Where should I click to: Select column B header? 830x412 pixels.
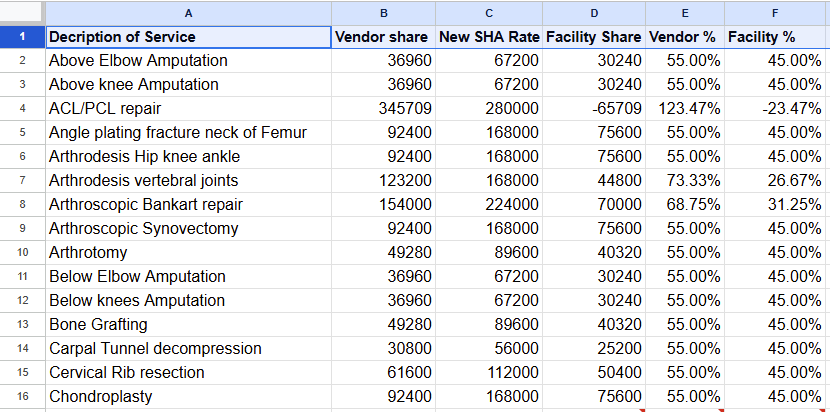(x=383, y=12)
